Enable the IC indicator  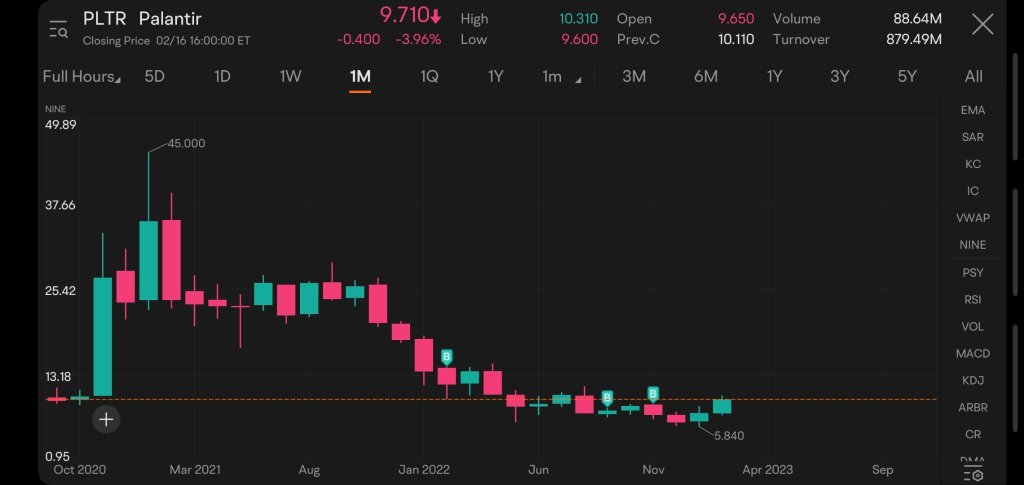click(972, 191)
